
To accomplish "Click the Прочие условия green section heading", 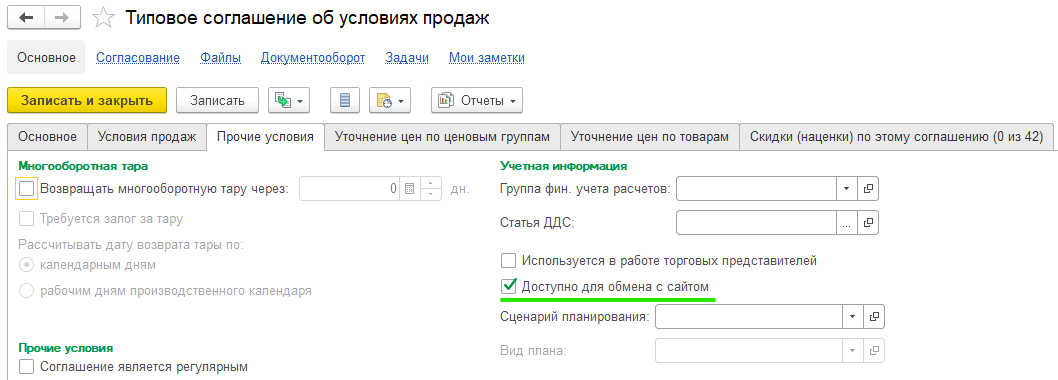I will 65,348.
